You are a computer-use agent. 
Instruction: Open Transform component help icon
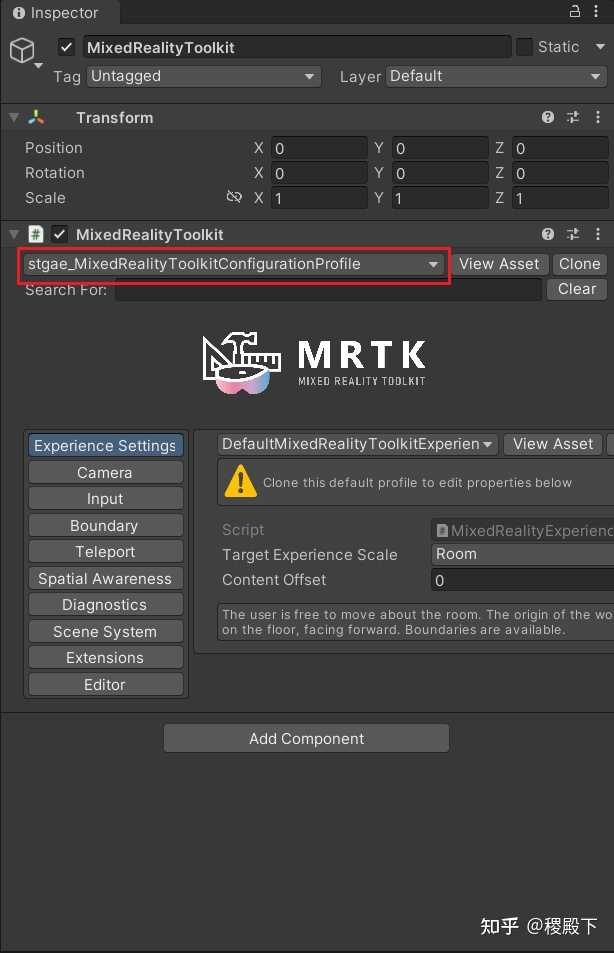pyautogui.click(x=548, y=117)
